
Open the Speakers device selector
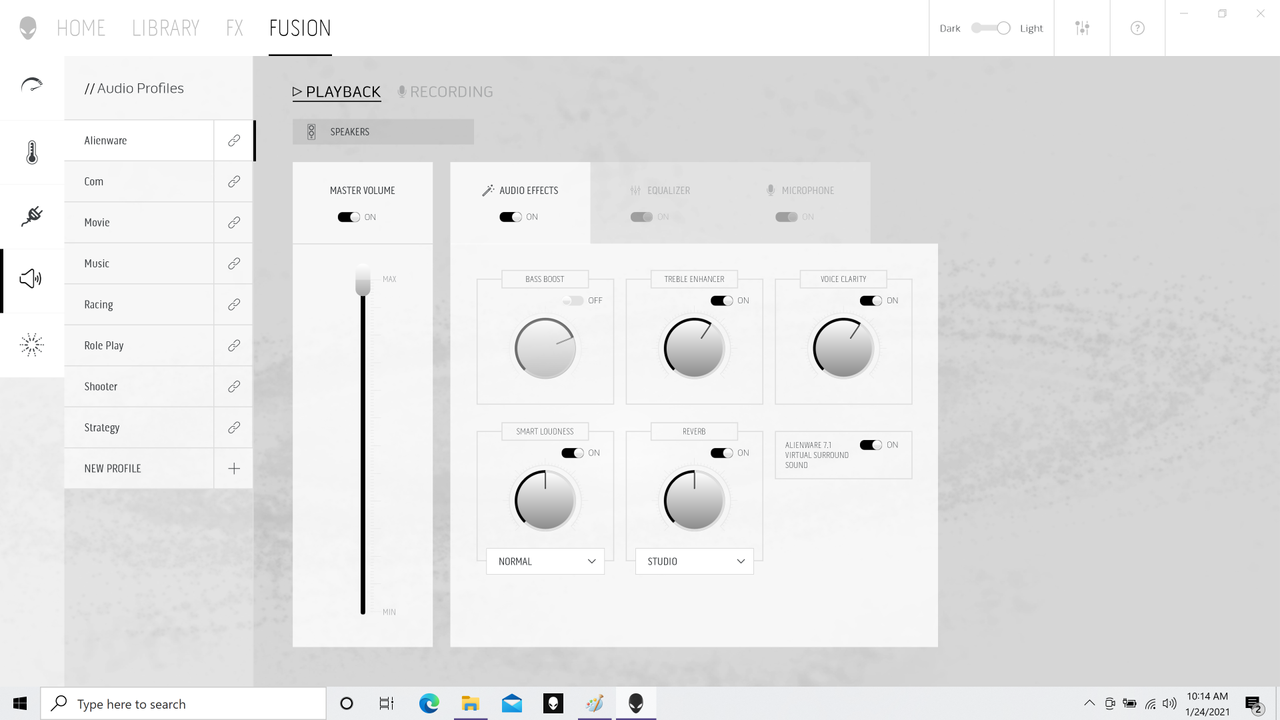383,132
